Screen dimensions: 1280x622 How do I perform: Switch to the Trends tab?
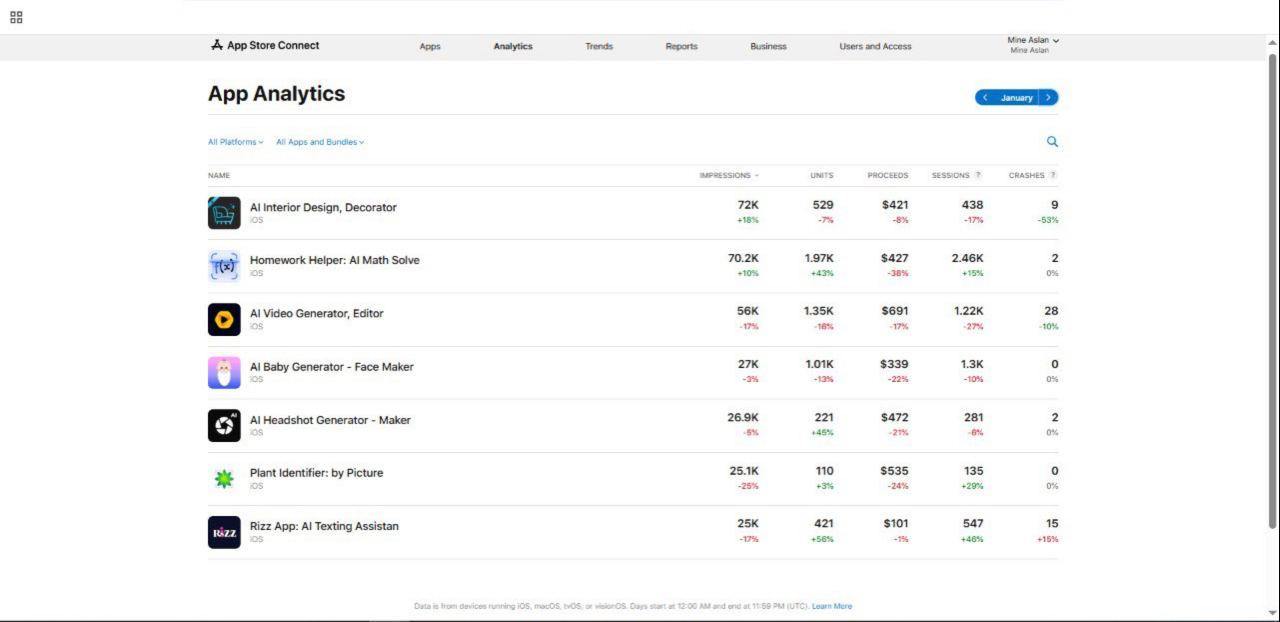[x=599, y=46]
